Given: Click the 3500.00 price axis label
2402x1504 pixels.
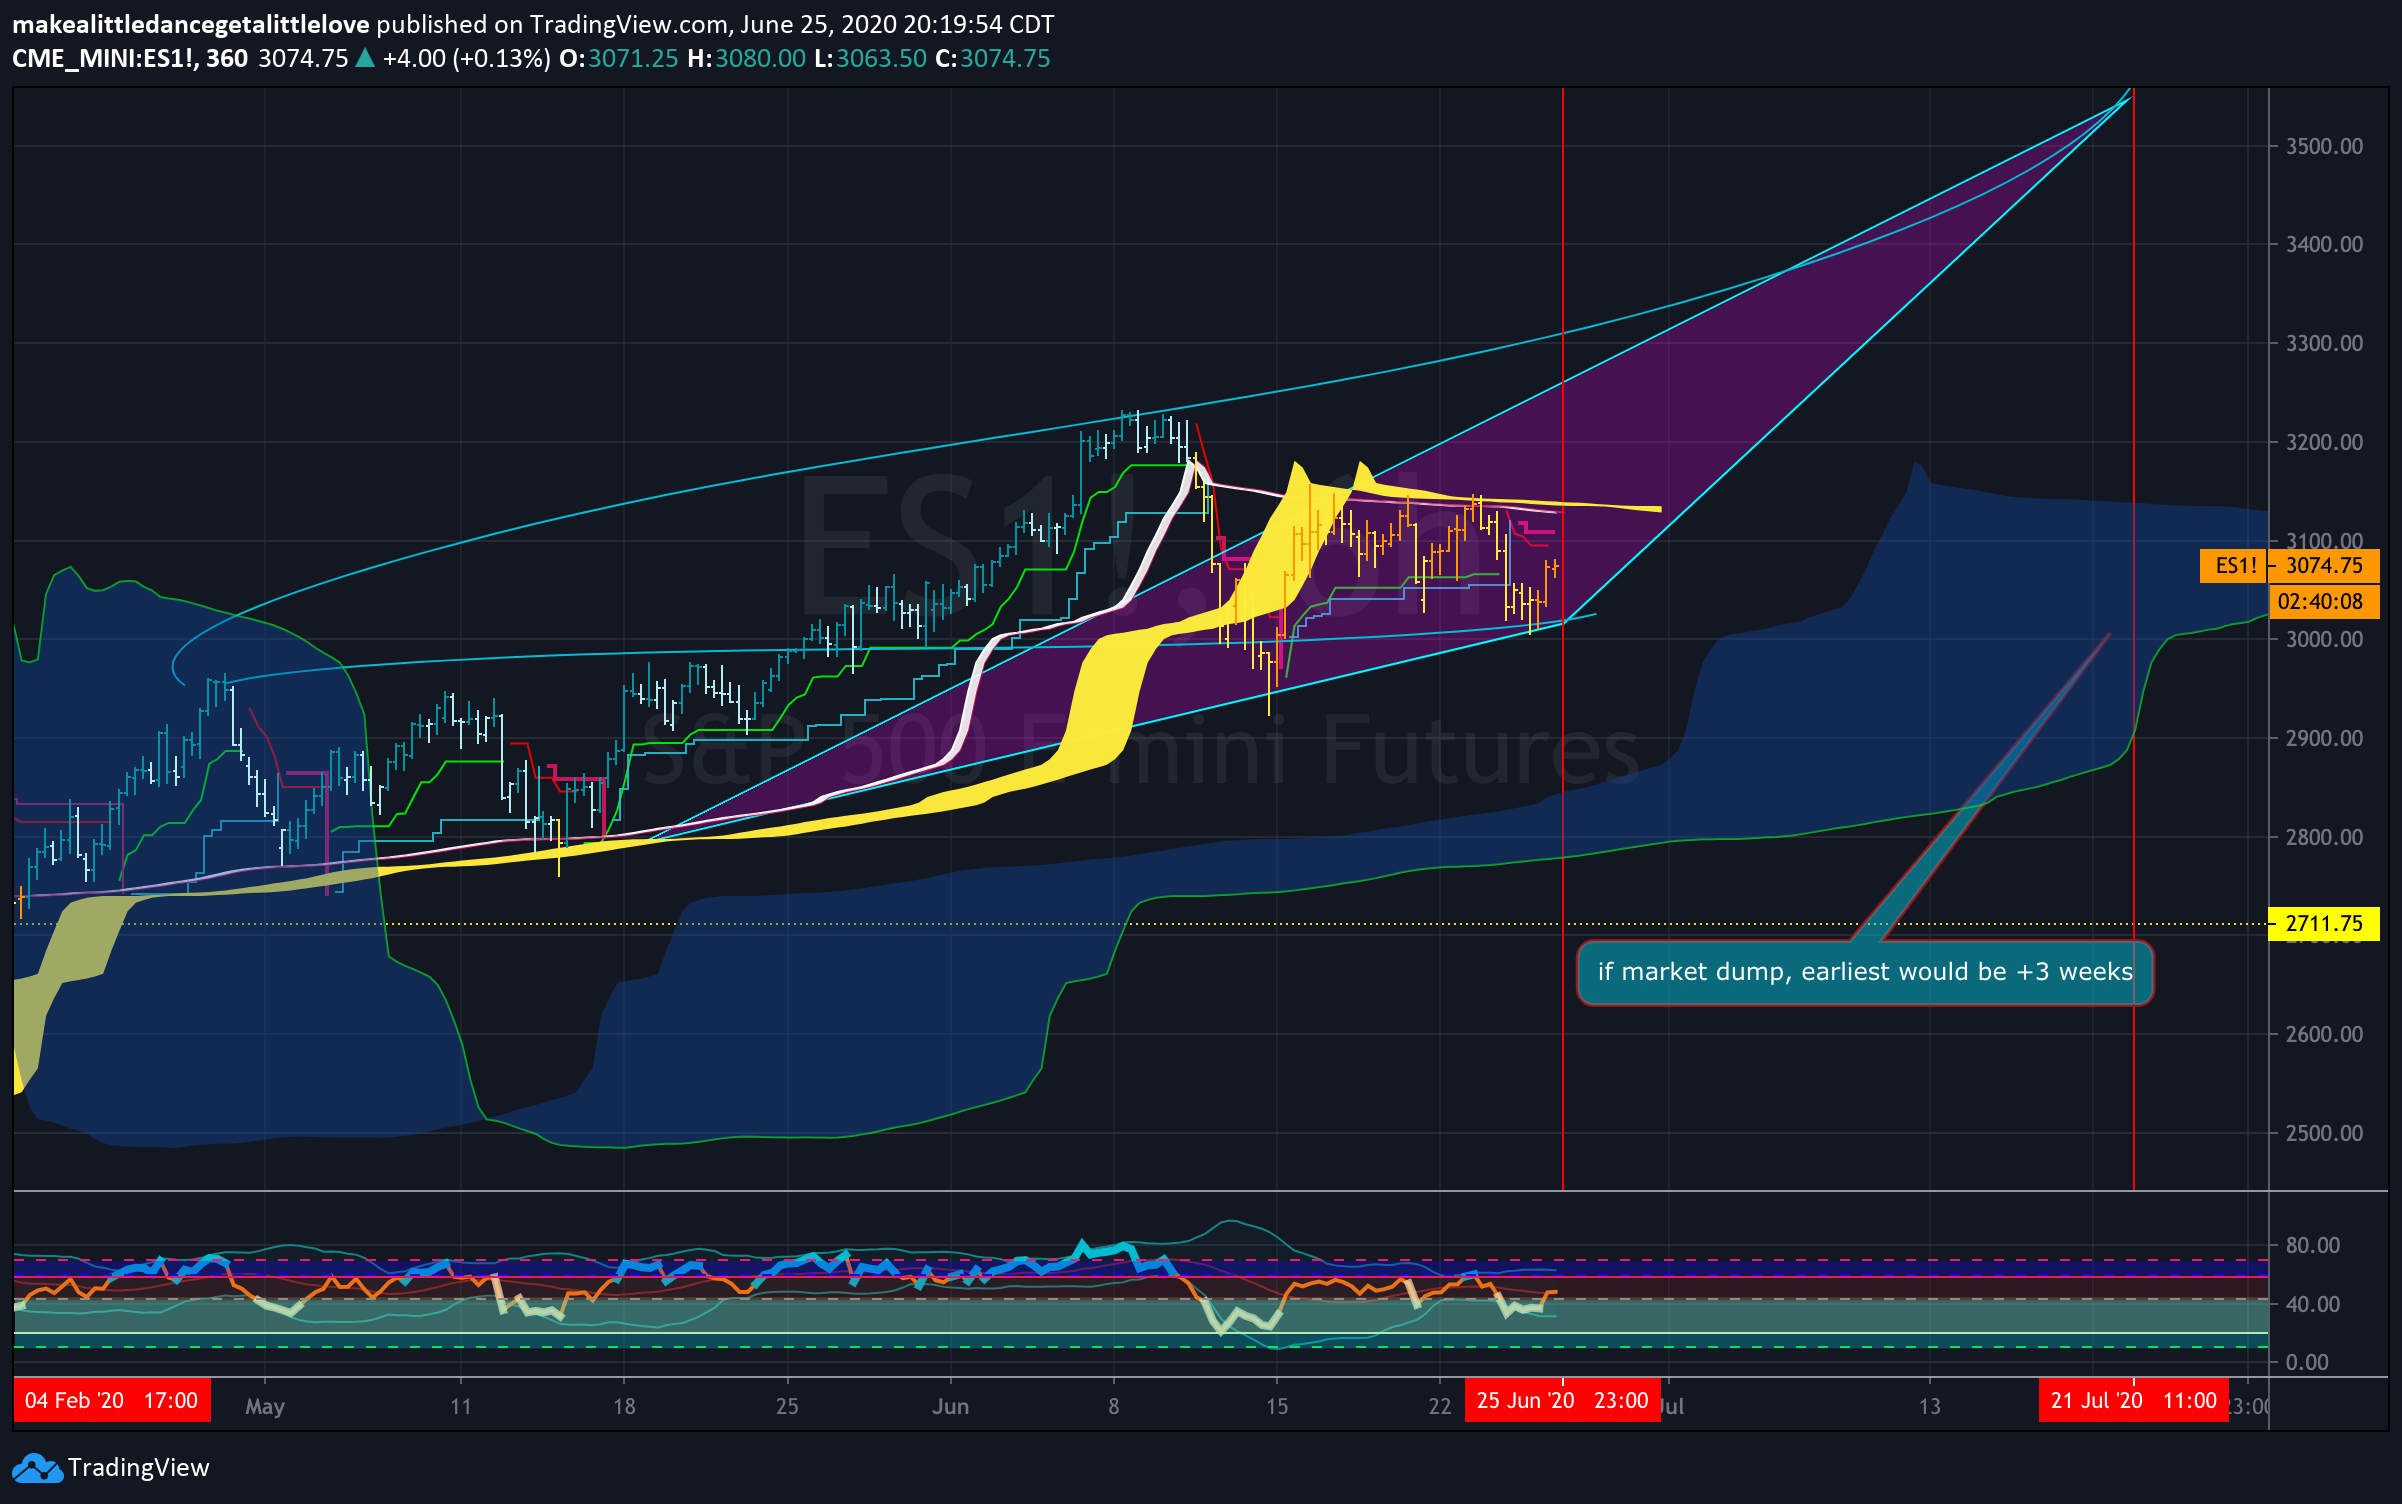Looking at the screenshot, I should [x=2324, y=146].
